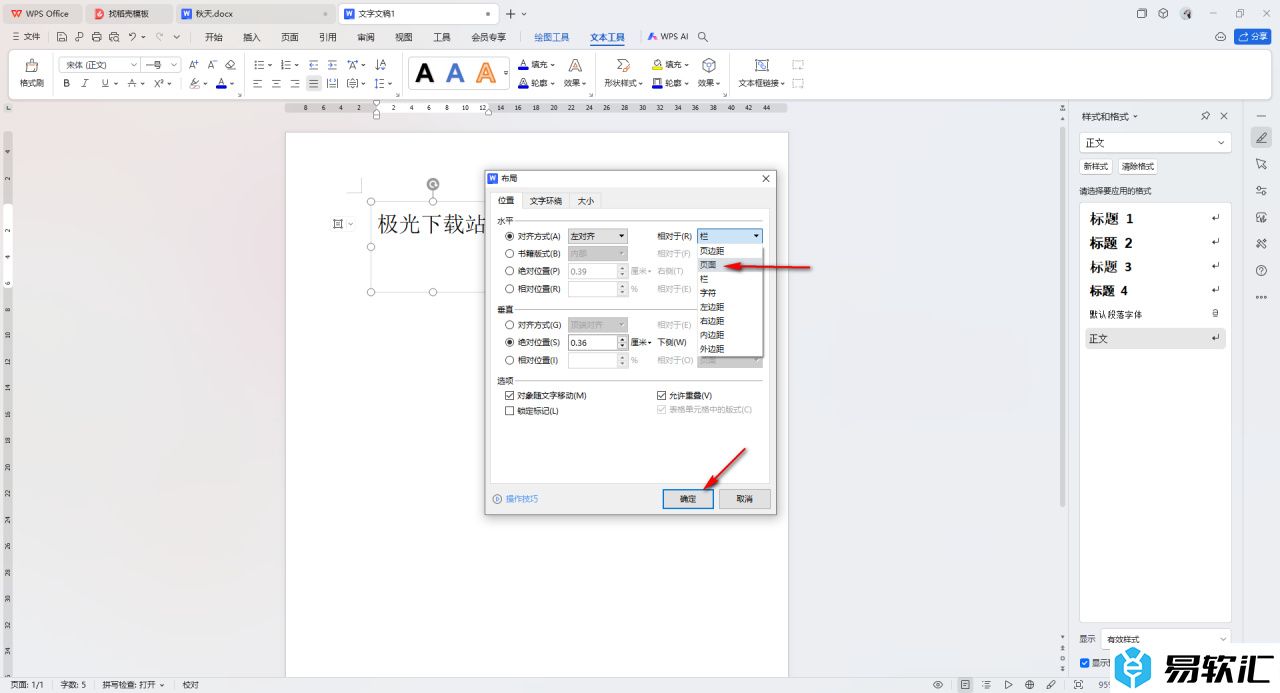Switch to 大小 tab in dialog

pyautogui.click(x=585, y=201)
